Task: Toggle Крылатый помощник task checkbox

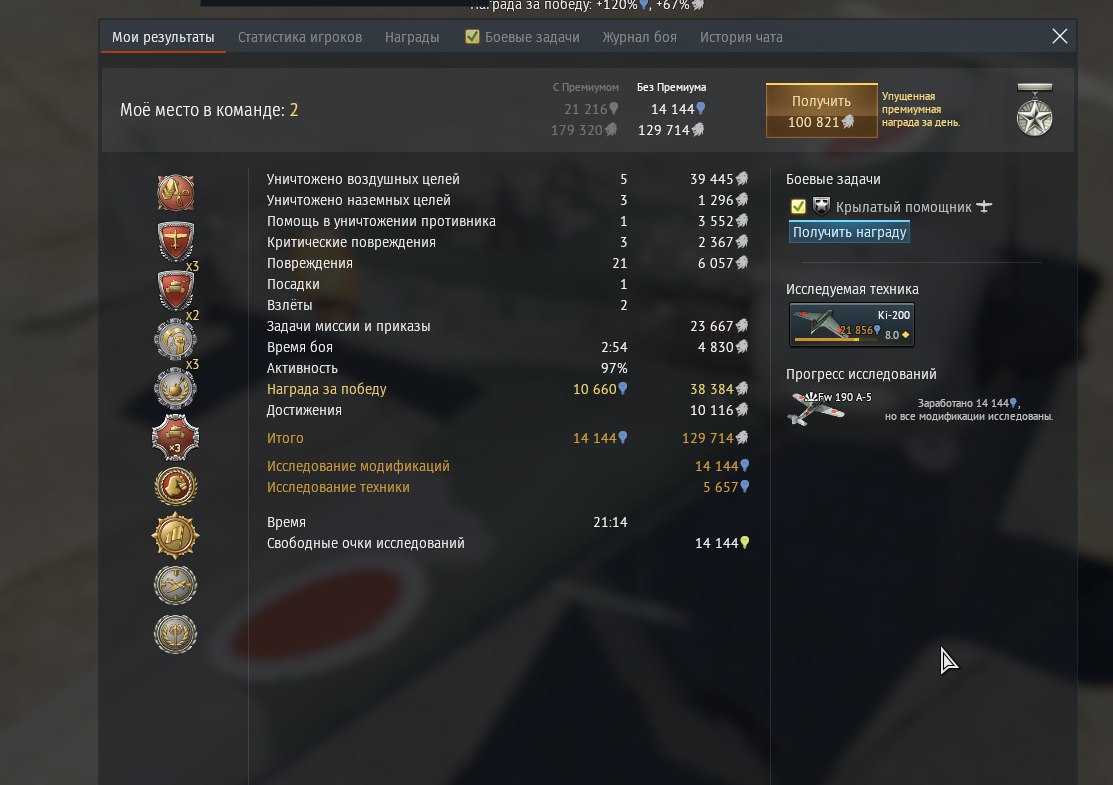Action: point(798,207)
